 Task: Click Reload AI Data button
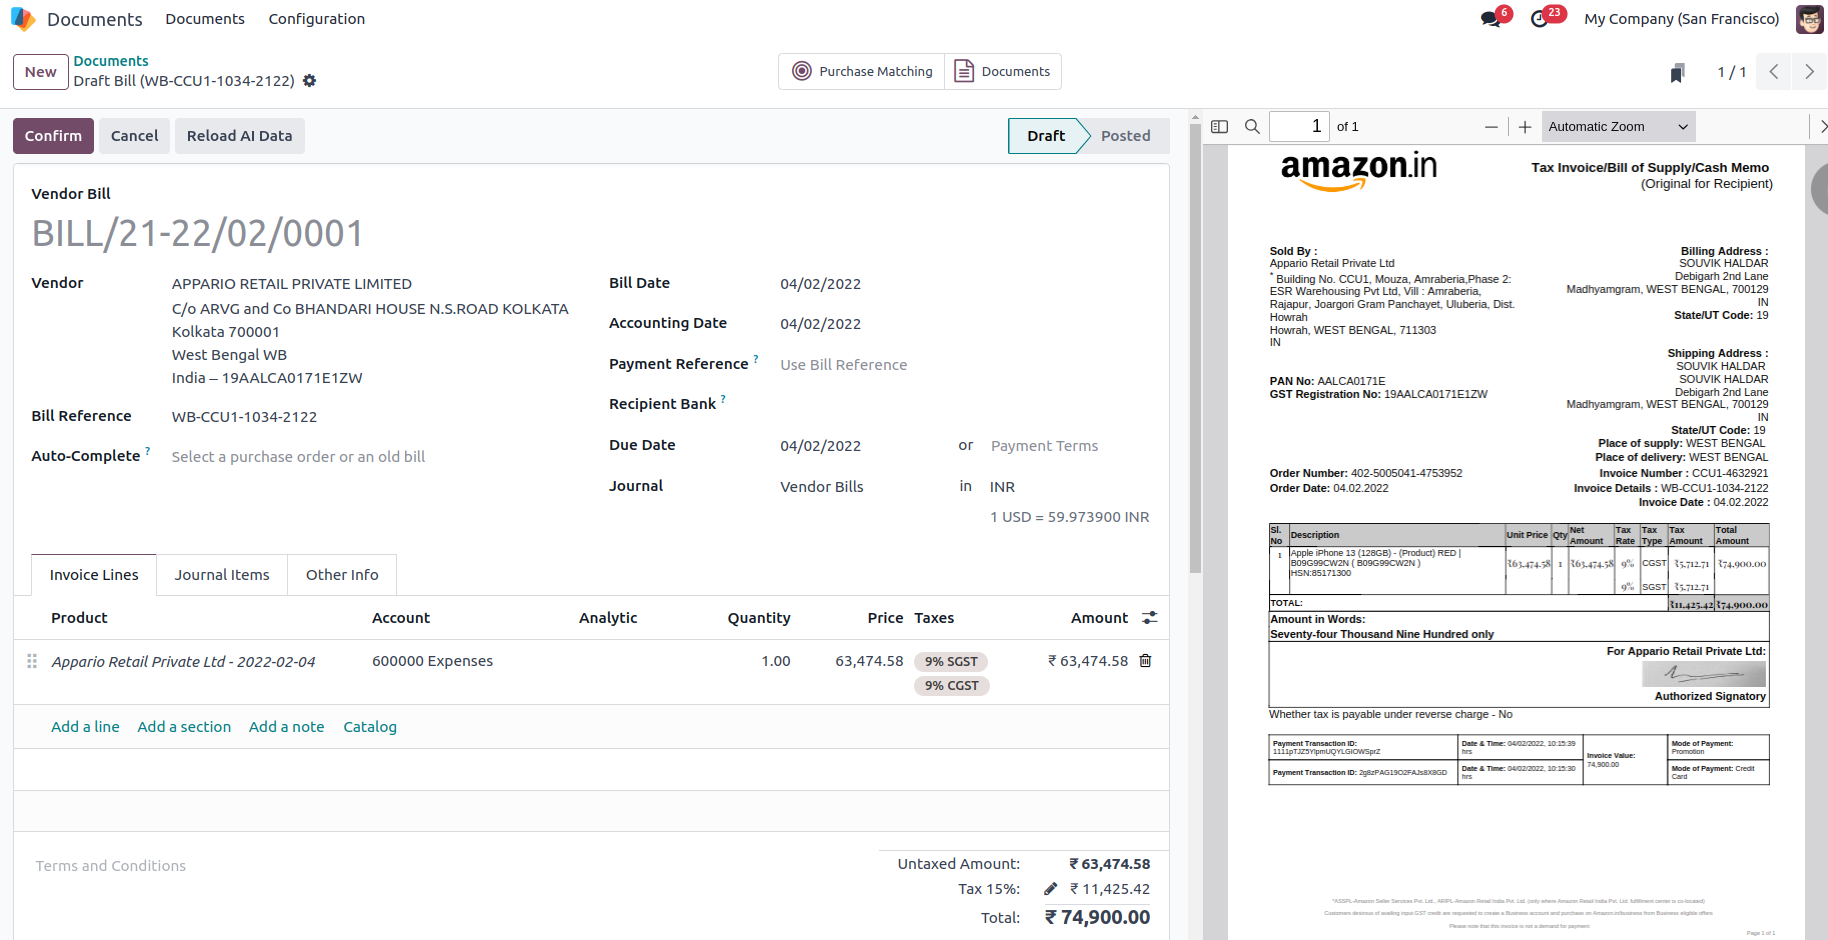point(240,136)
